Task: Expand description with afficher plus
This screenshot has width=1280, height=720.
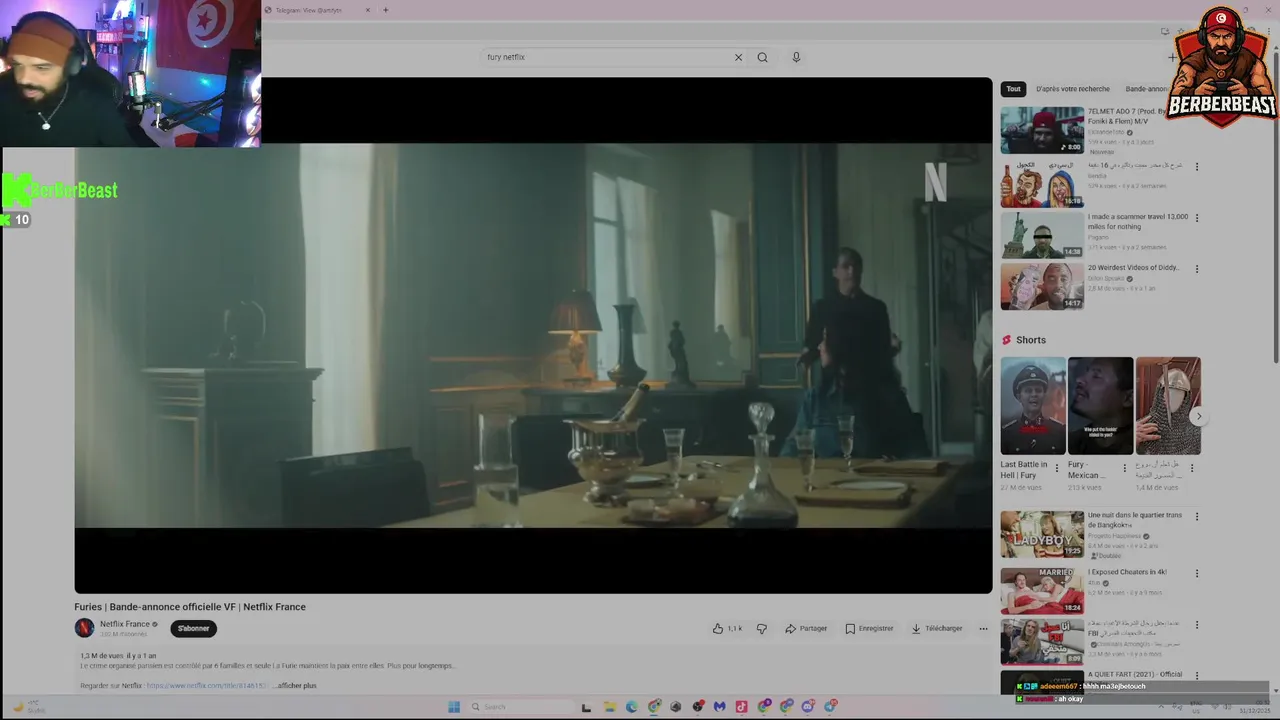Action: [x=295, y=685]
